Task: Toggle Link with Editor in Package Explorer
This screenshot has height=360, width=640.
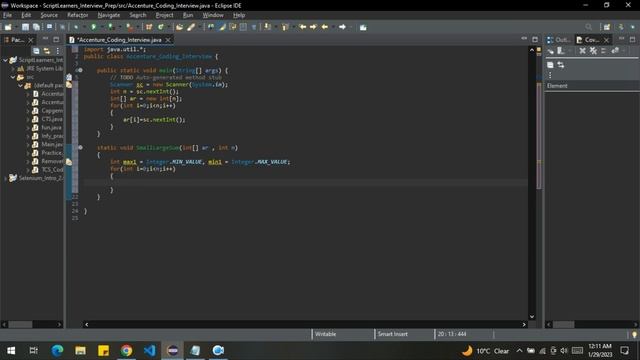Action: (47, 51)
